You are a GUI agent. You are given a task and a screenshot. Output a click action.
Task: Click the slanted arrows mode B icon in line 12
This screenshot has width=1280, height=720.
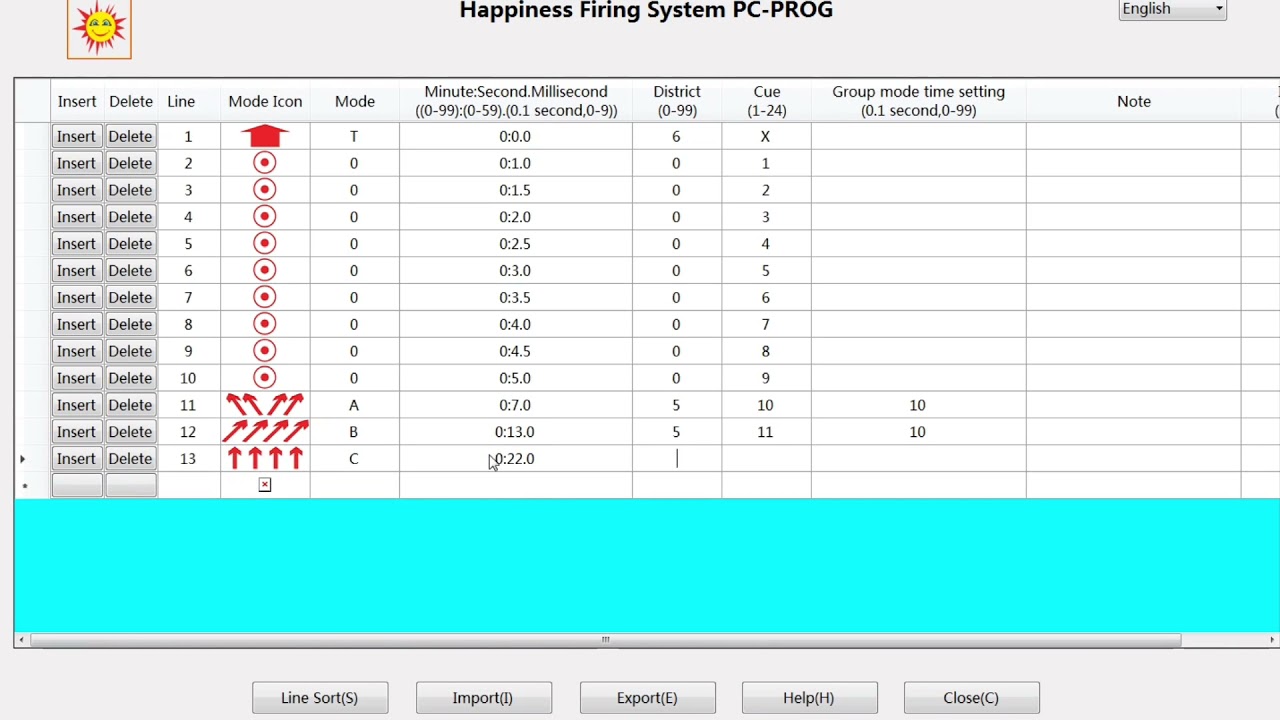click(x=265, y=432)
